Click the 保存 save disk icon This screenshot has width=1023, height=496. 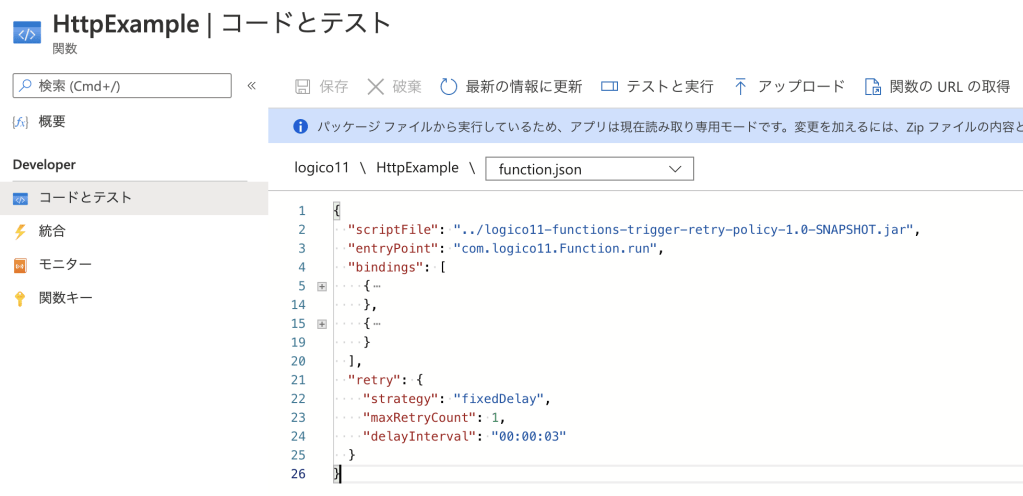303,87
